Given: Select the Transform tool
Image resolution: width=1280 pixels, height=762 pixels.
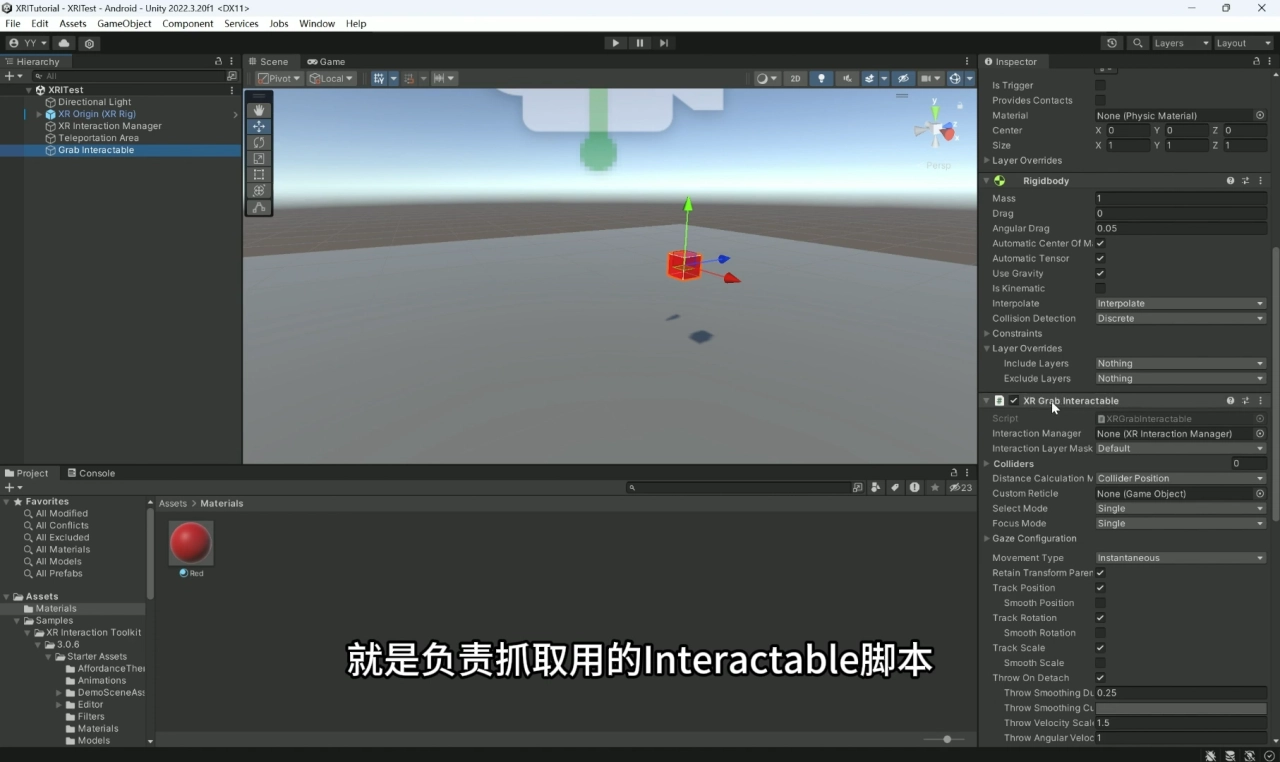Looking at the screenshot, I should click(x=259, y=190).
